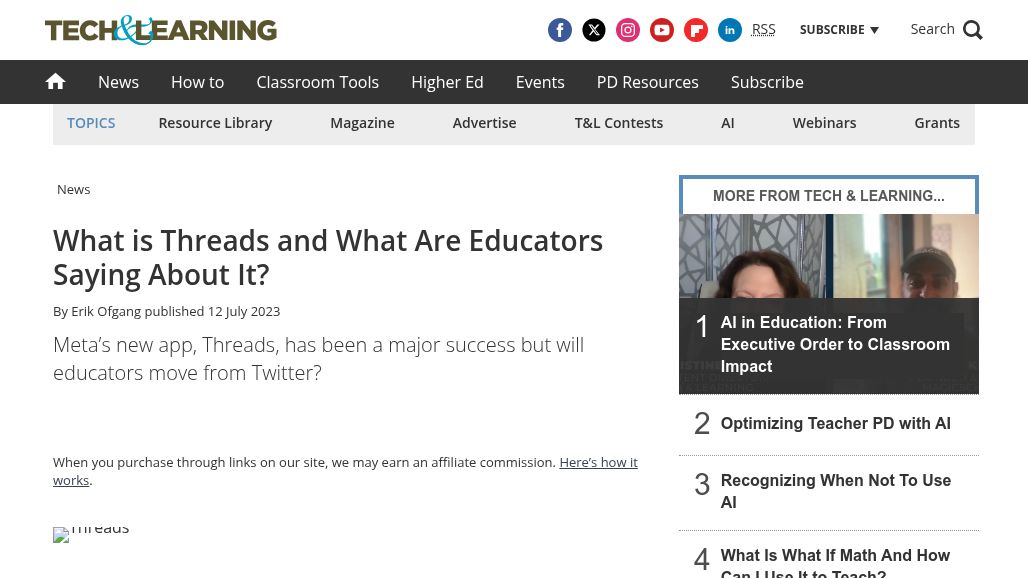Open author Erik Ofgang's profile
Image resolution: width=1028 pixels, height=578 pixels.
pyautogui.click(x=106, y=311)
